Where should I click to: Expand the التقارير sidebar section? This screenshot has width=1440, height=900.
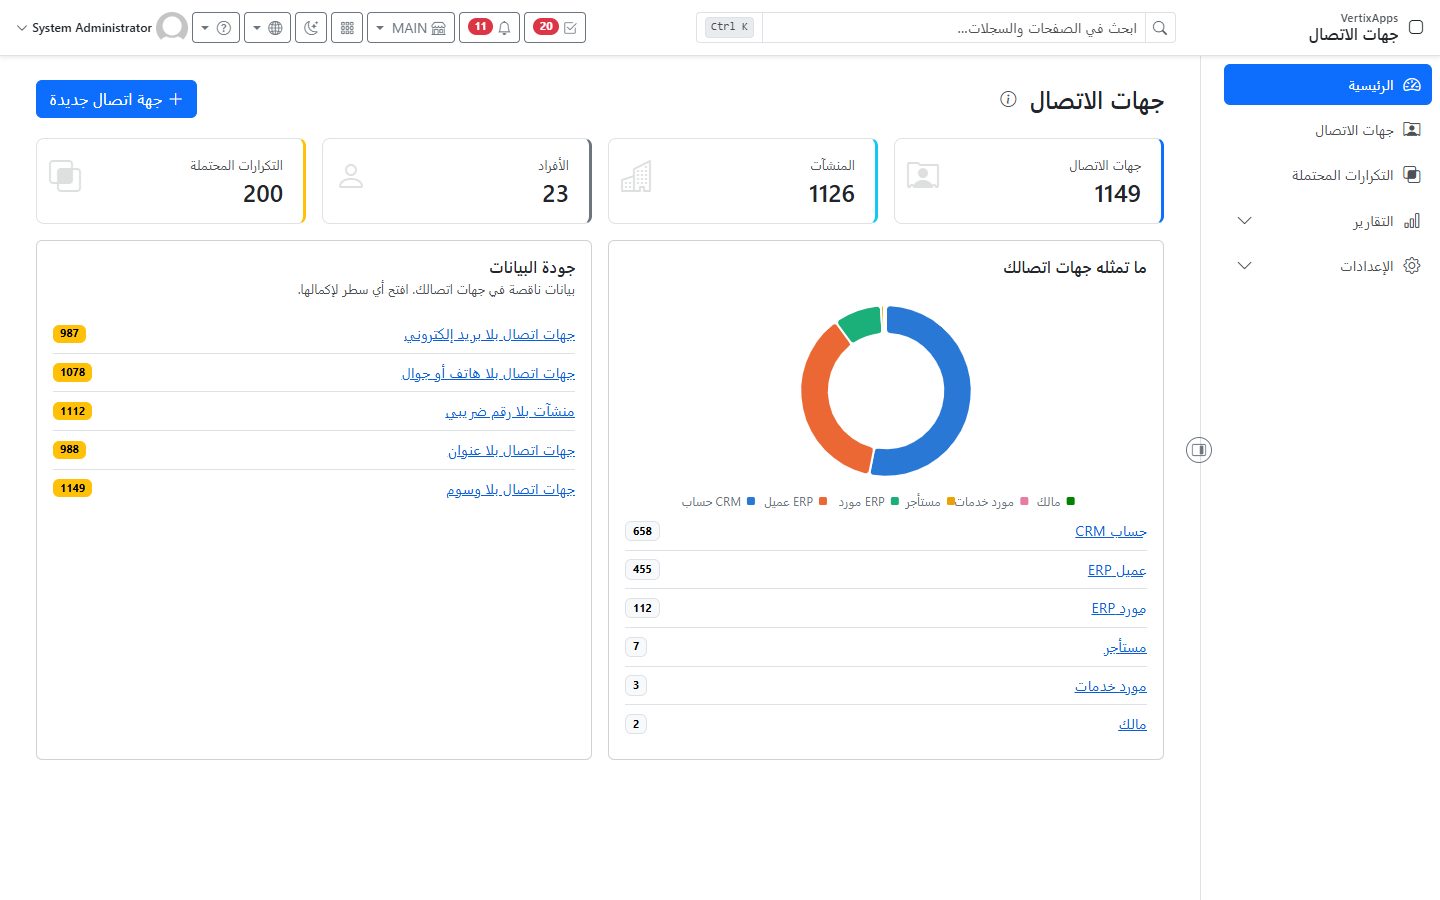pyautogui.click(x=1328, y=221)
